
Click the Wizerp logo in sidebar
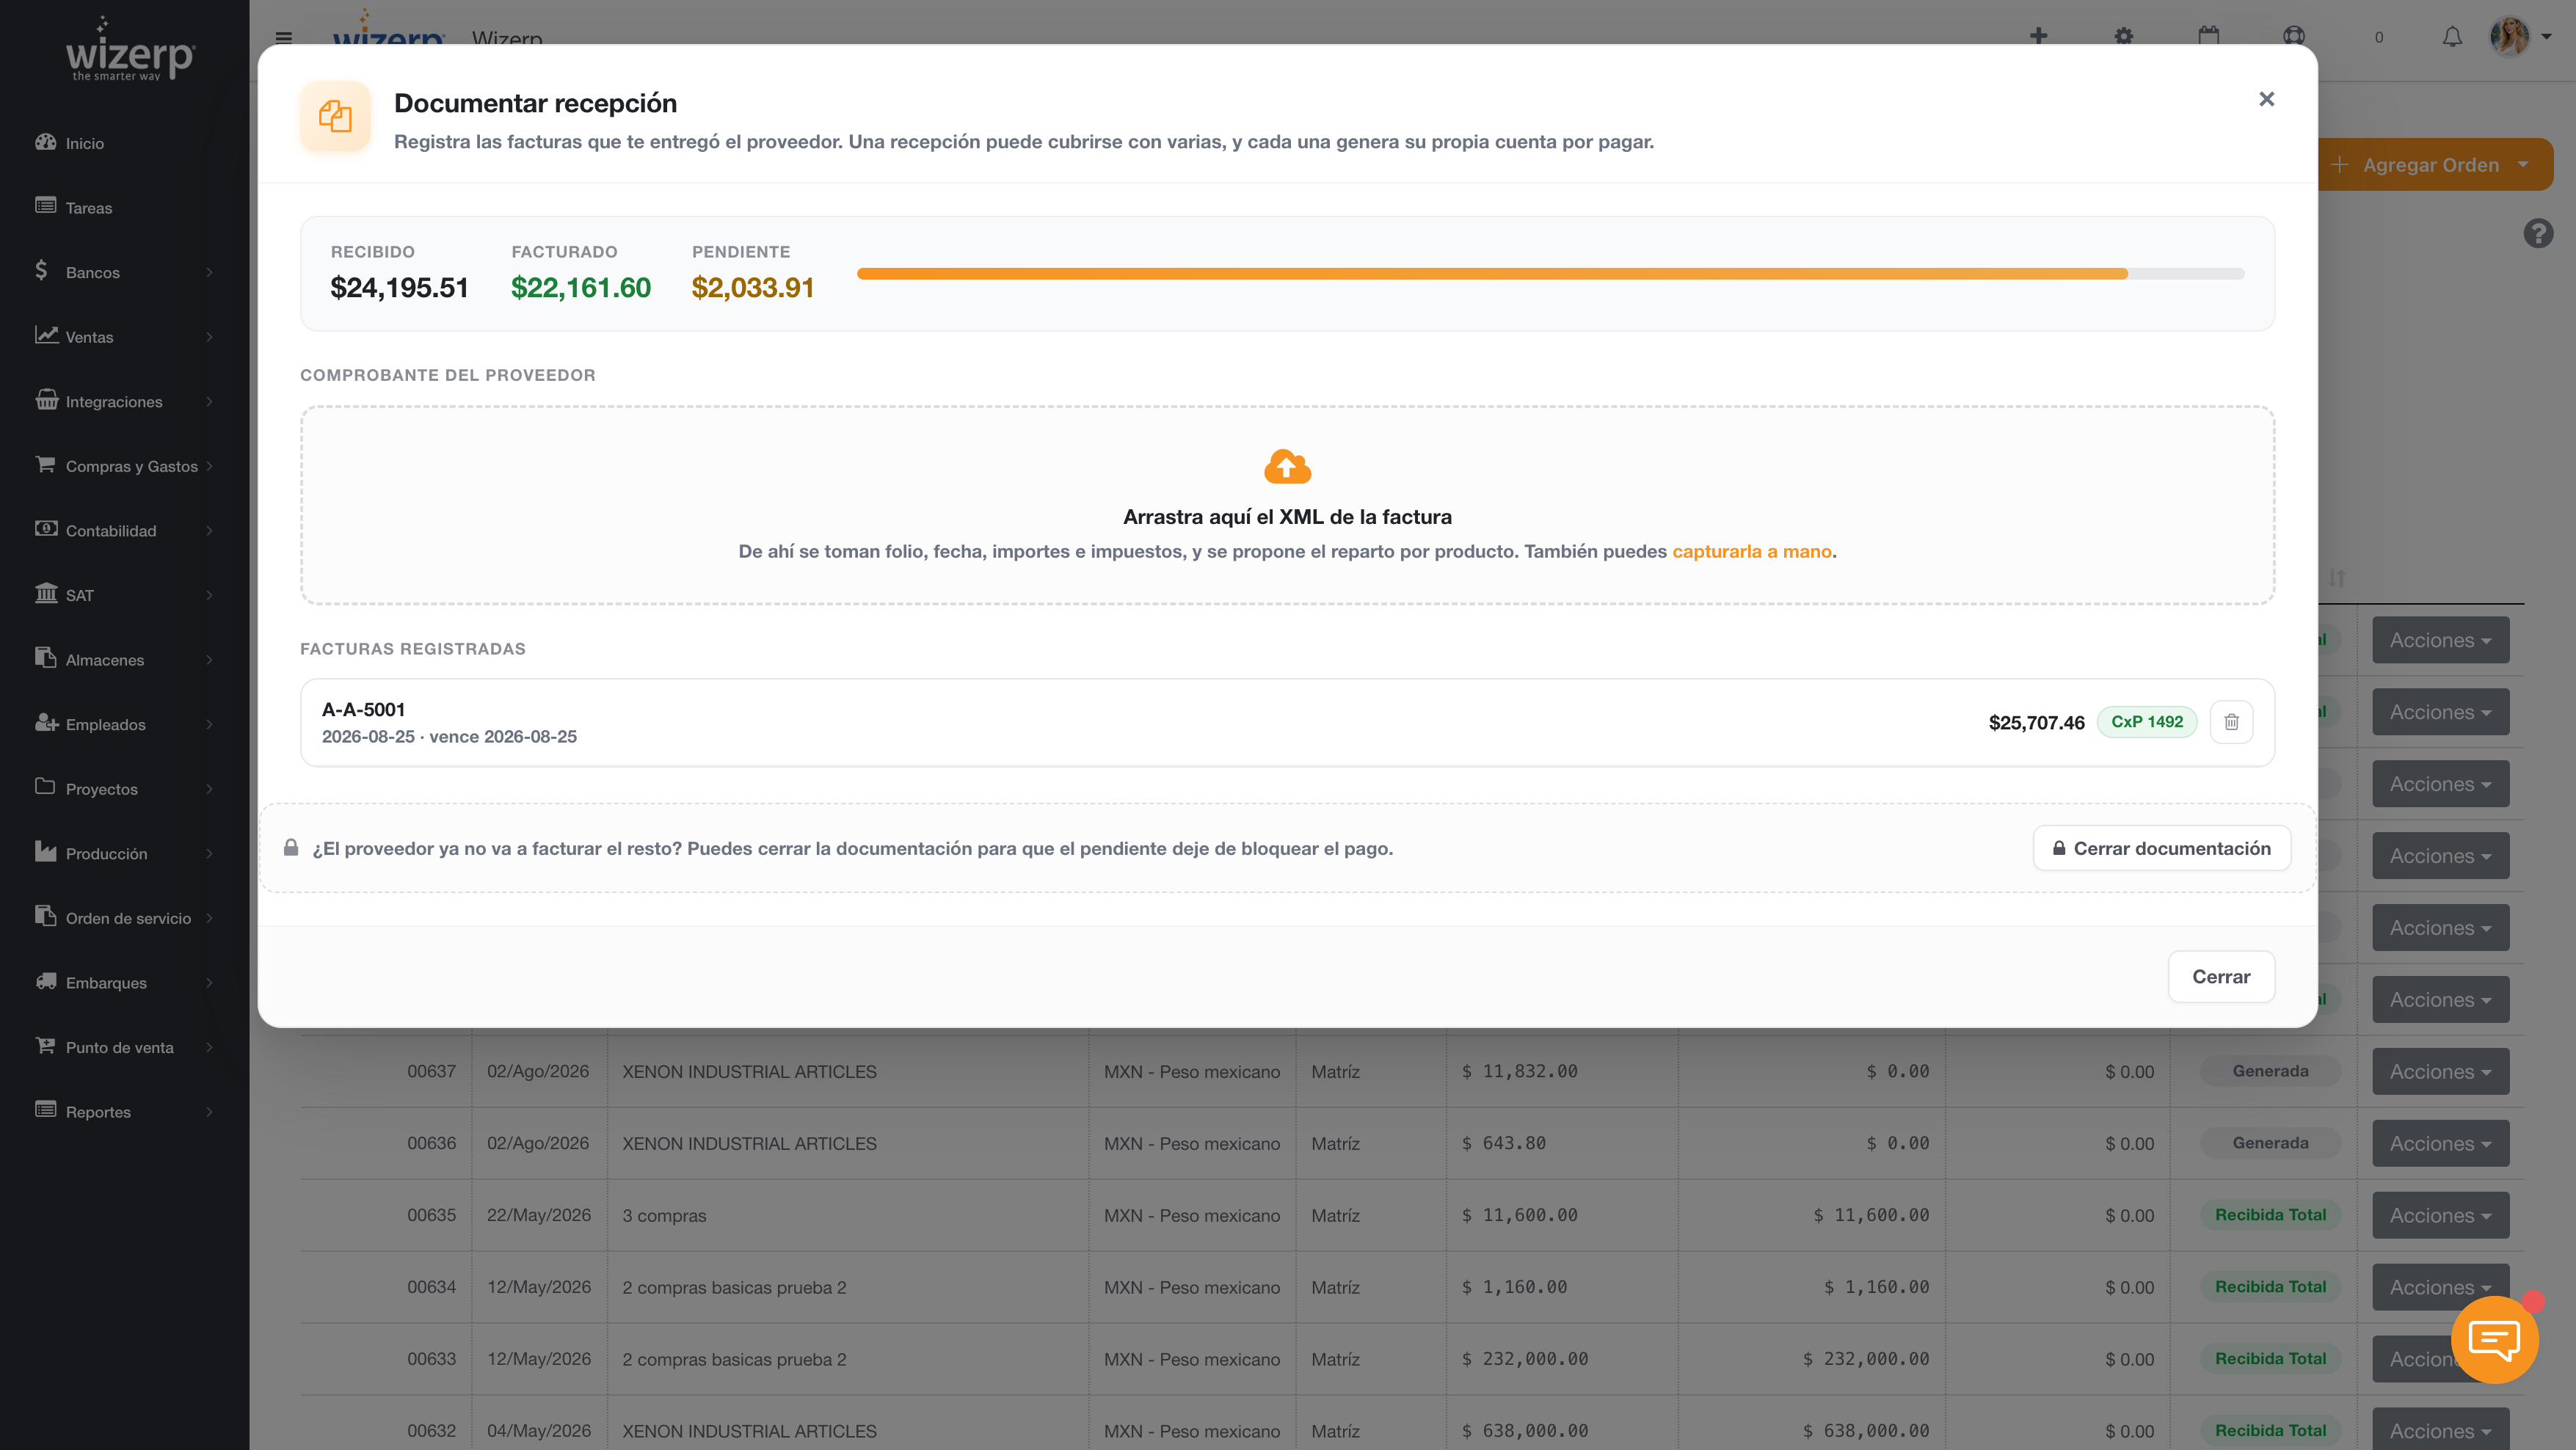coord(129,50)
